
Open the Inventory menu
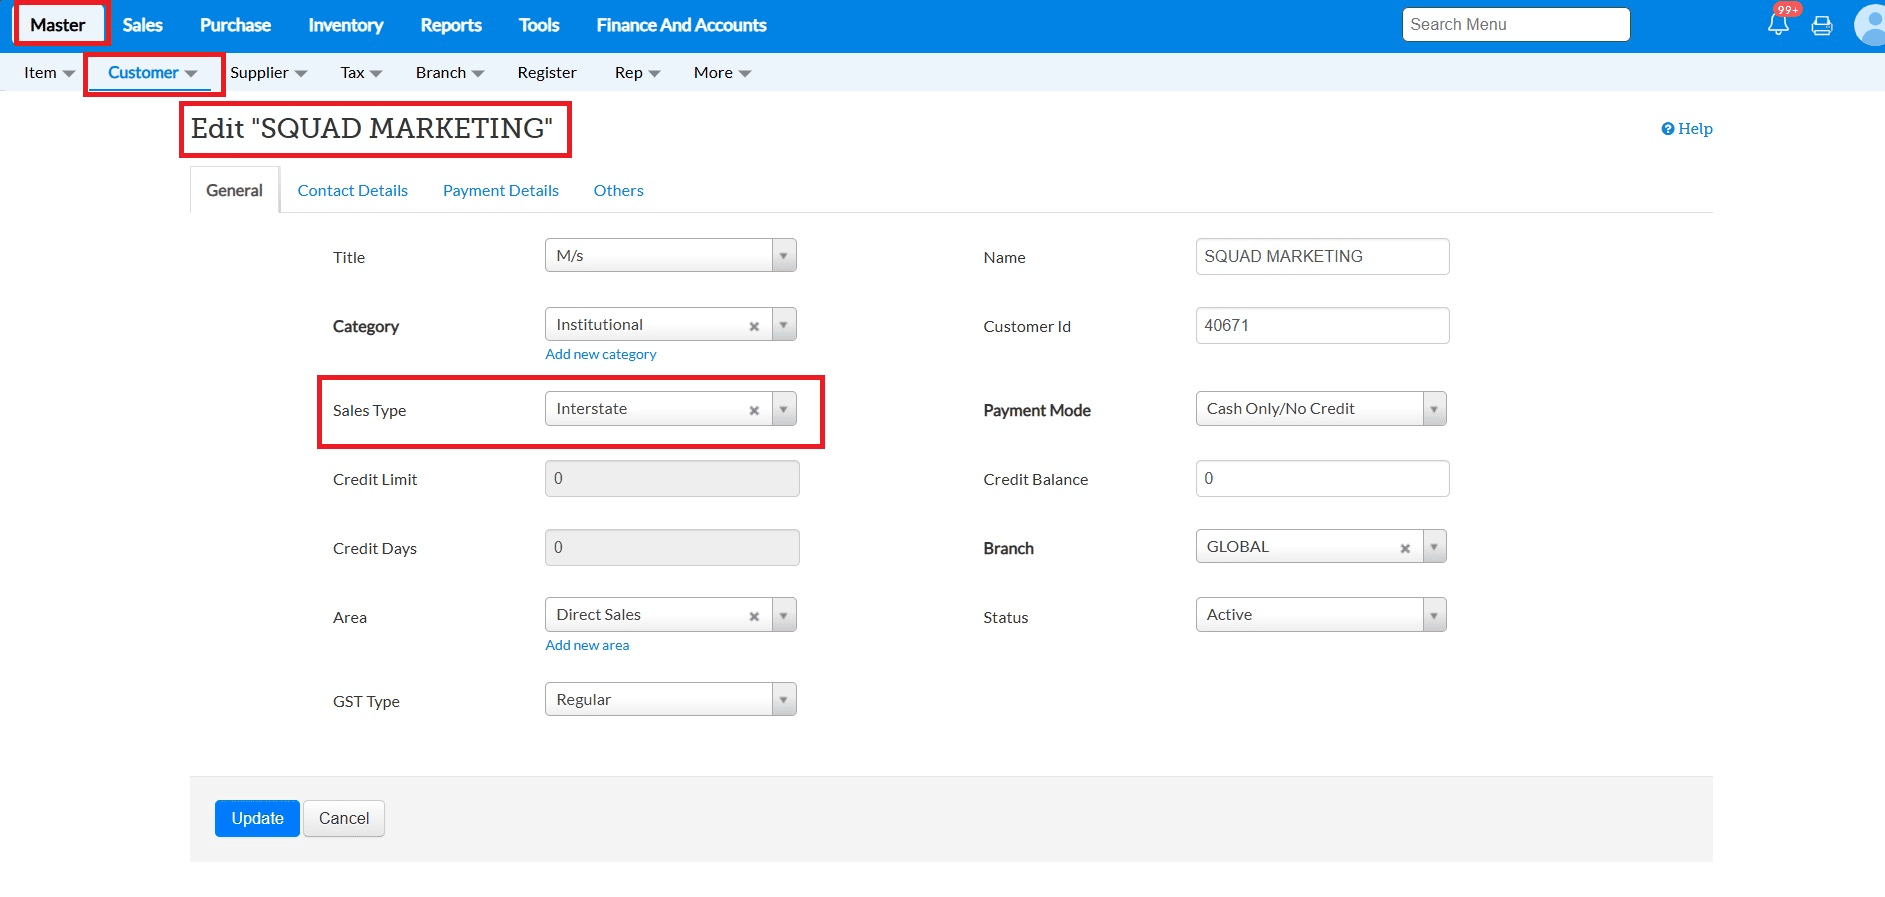345,25
